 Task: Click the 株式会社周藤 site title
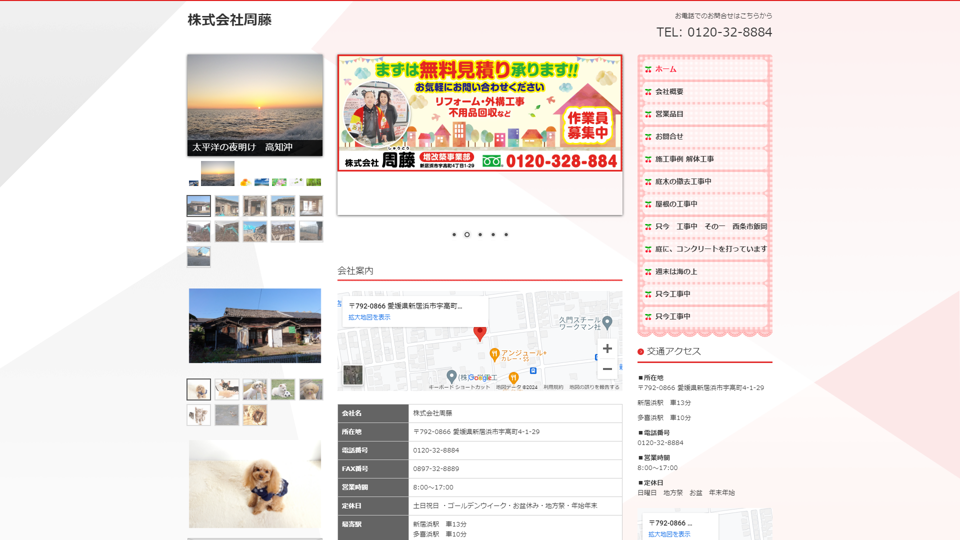pyautogui.click(x=229, y=20)
